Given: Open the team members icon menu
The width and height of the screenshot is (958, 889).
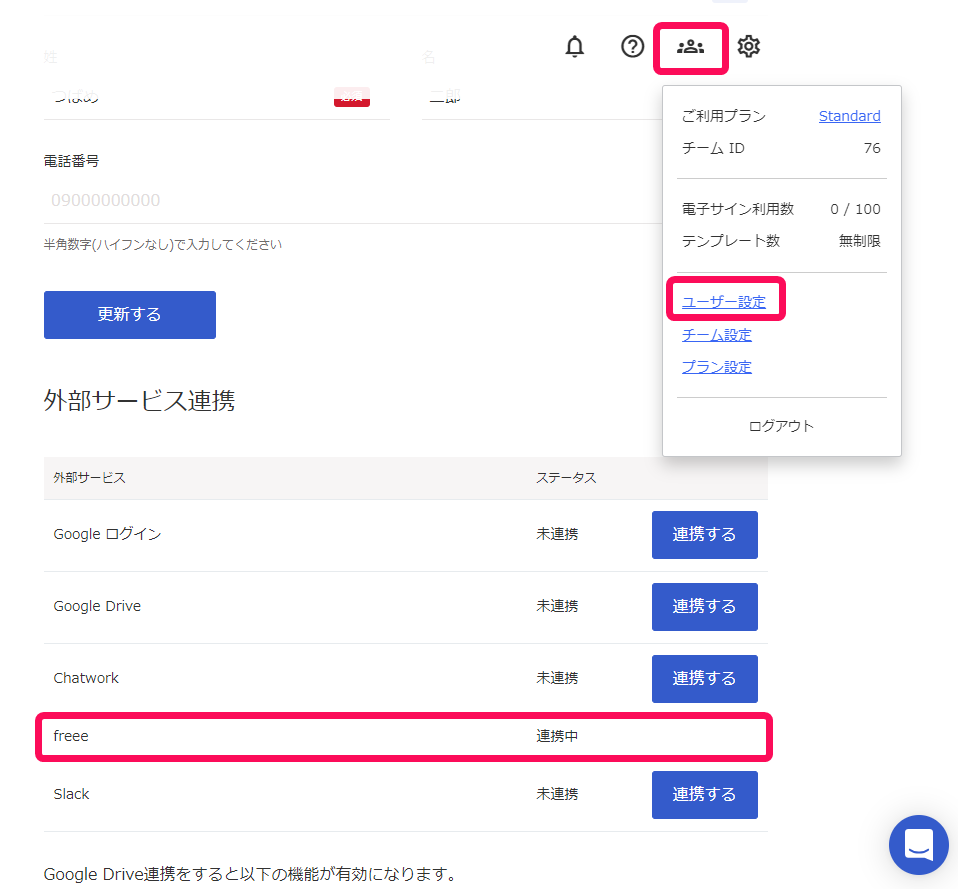Looking at the screenshot, I should 690,47.
